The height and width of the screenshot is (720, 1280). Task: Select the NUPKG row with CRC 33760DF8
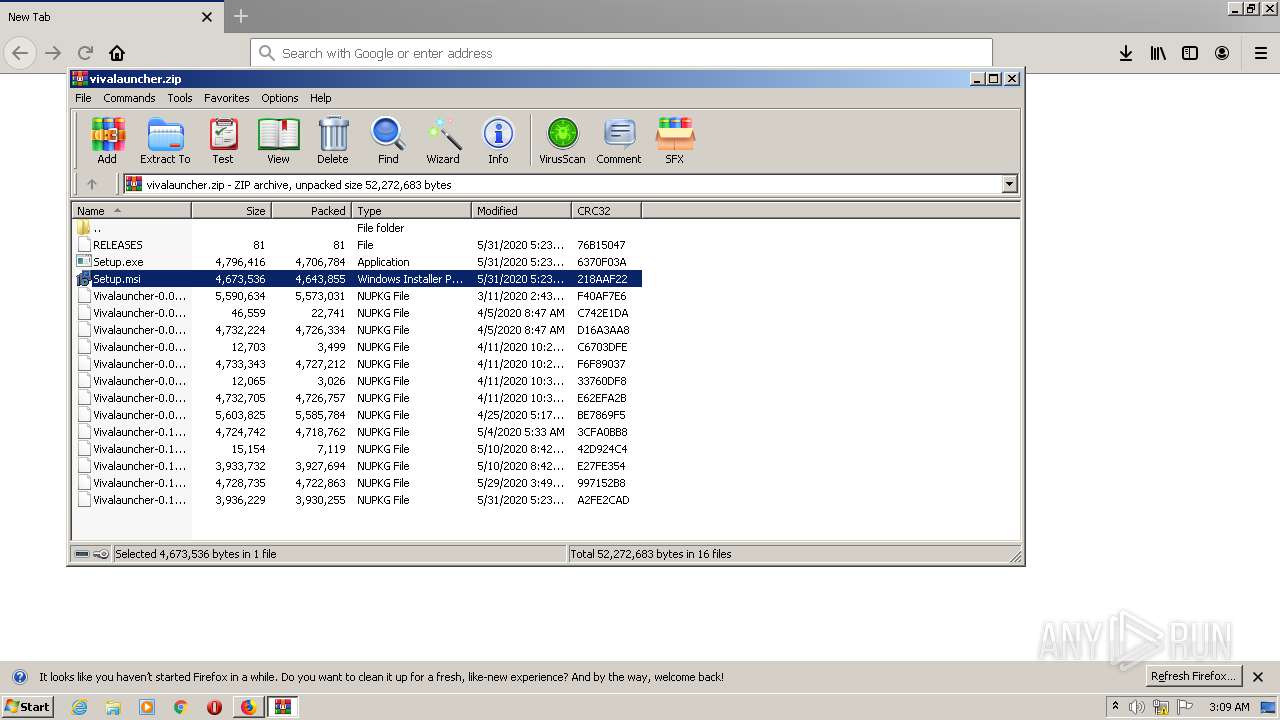click(357, 381)
